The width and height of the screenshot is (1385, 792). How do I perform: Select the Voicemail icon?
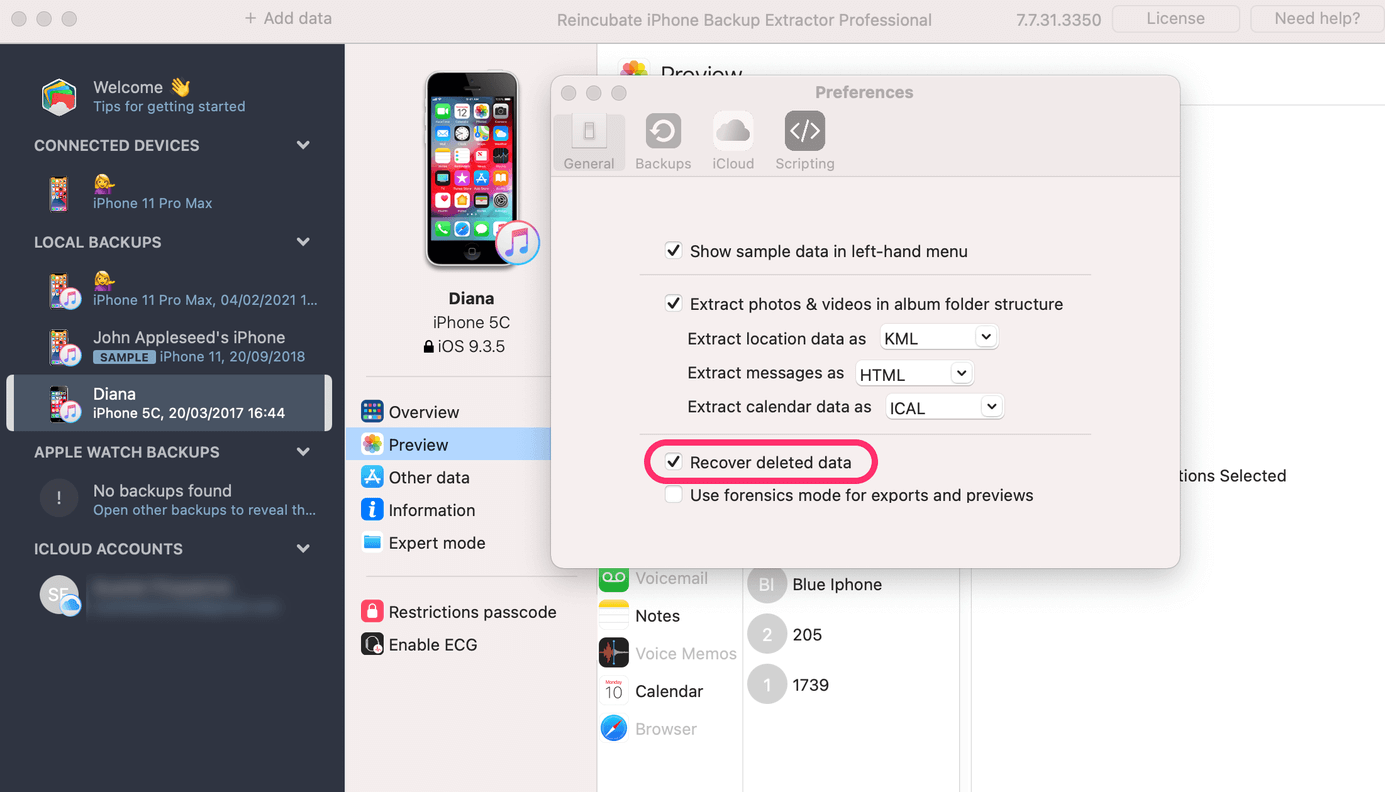pyautogui.click(x=614, y=578)
